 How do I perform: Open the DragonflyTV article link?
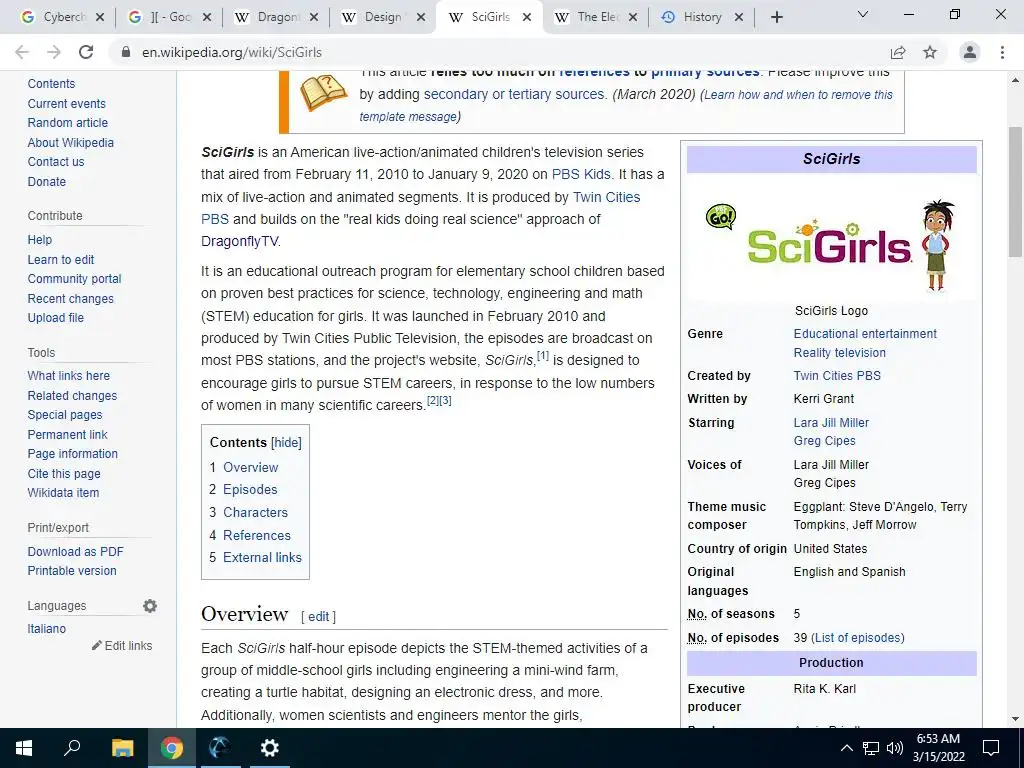239,242
